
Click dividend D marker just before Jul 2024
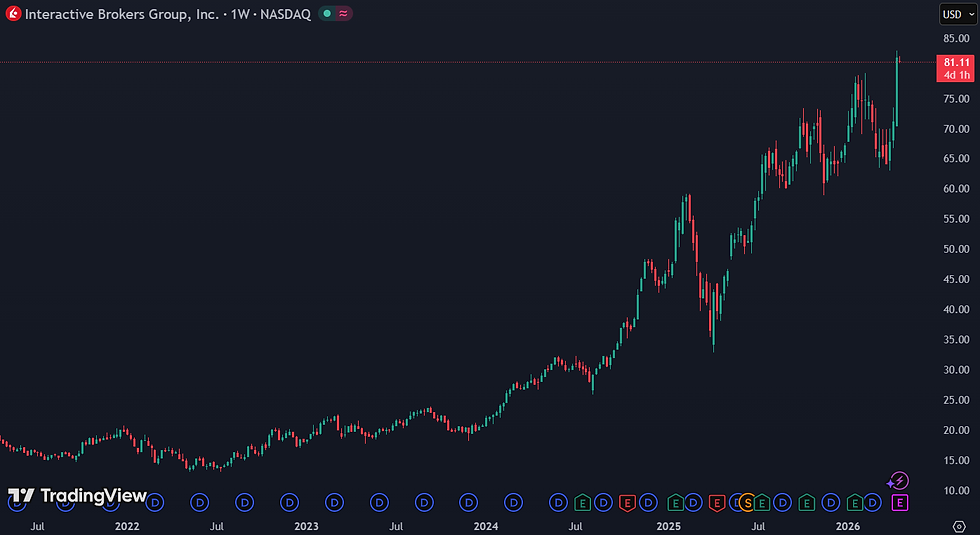[x=558, y=502]
